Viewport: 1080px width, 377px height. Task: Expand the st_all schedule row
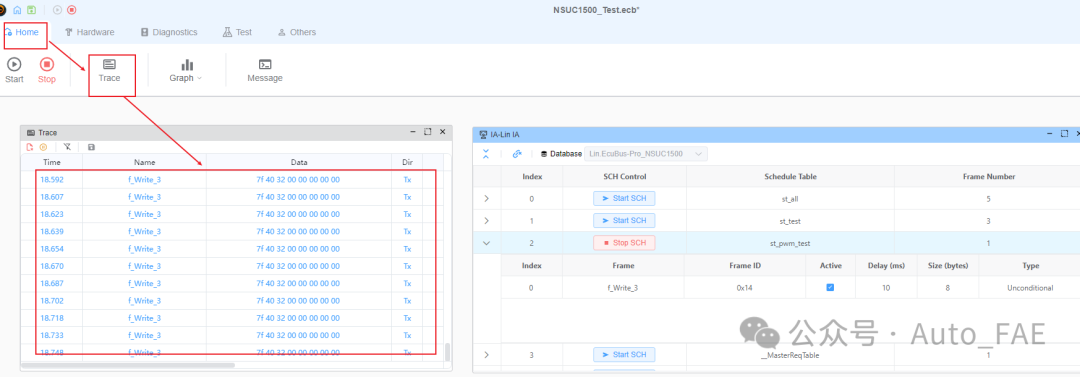pyautogui.click(x=487, y=198)
